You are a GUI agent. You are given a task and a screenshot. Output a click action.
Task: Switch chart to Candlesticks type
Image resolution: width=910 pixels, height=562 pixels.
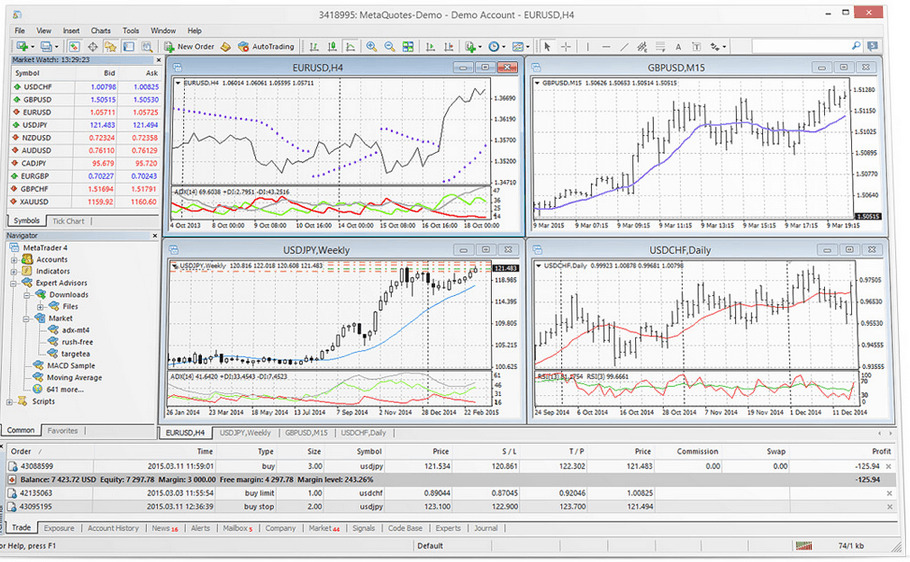tap(332, 46)
